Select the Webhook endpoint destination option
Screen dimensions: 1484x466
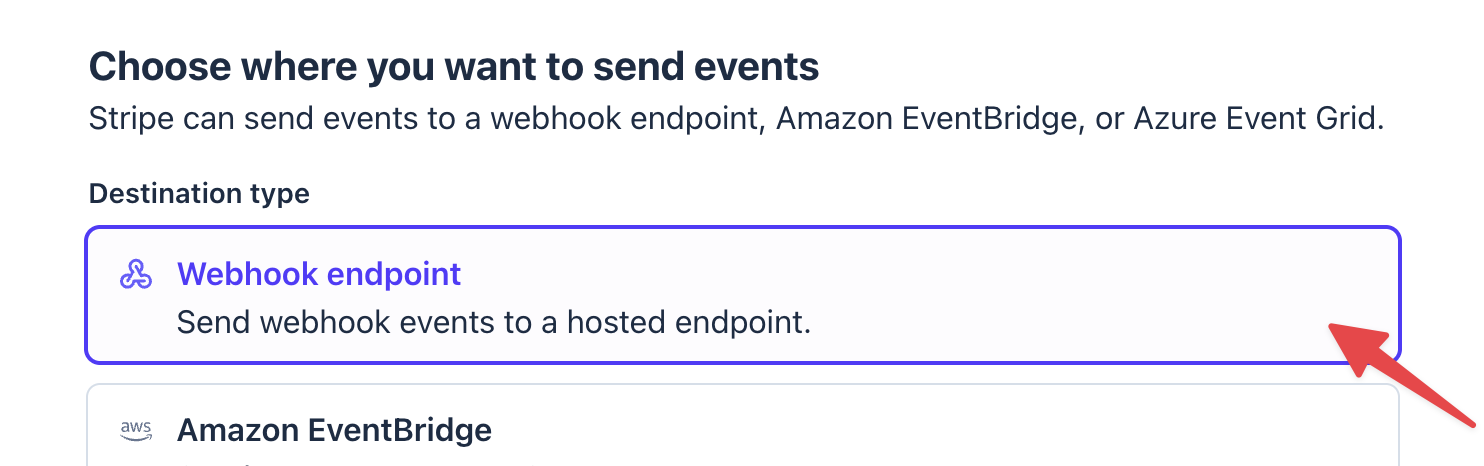pos(742,294)
